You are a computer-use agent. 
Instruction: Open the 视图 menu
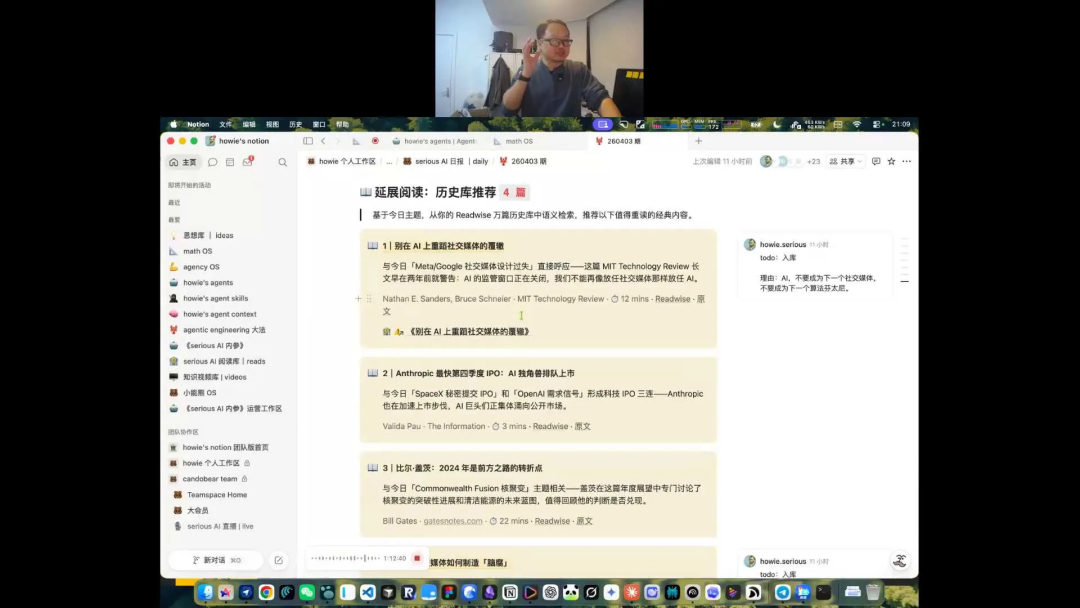click(273, 125)
